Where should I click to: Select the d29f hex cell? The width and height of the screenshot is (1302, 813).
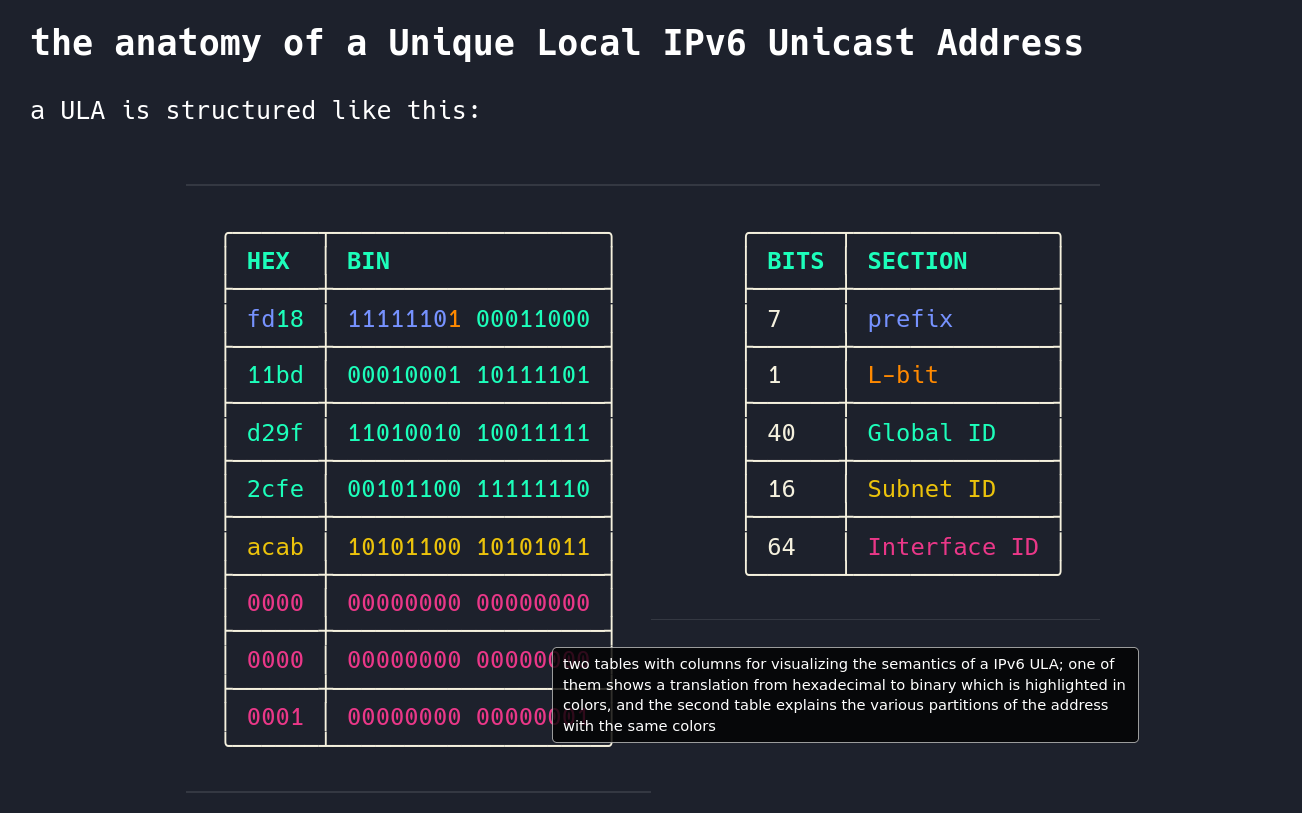(275, 433)
